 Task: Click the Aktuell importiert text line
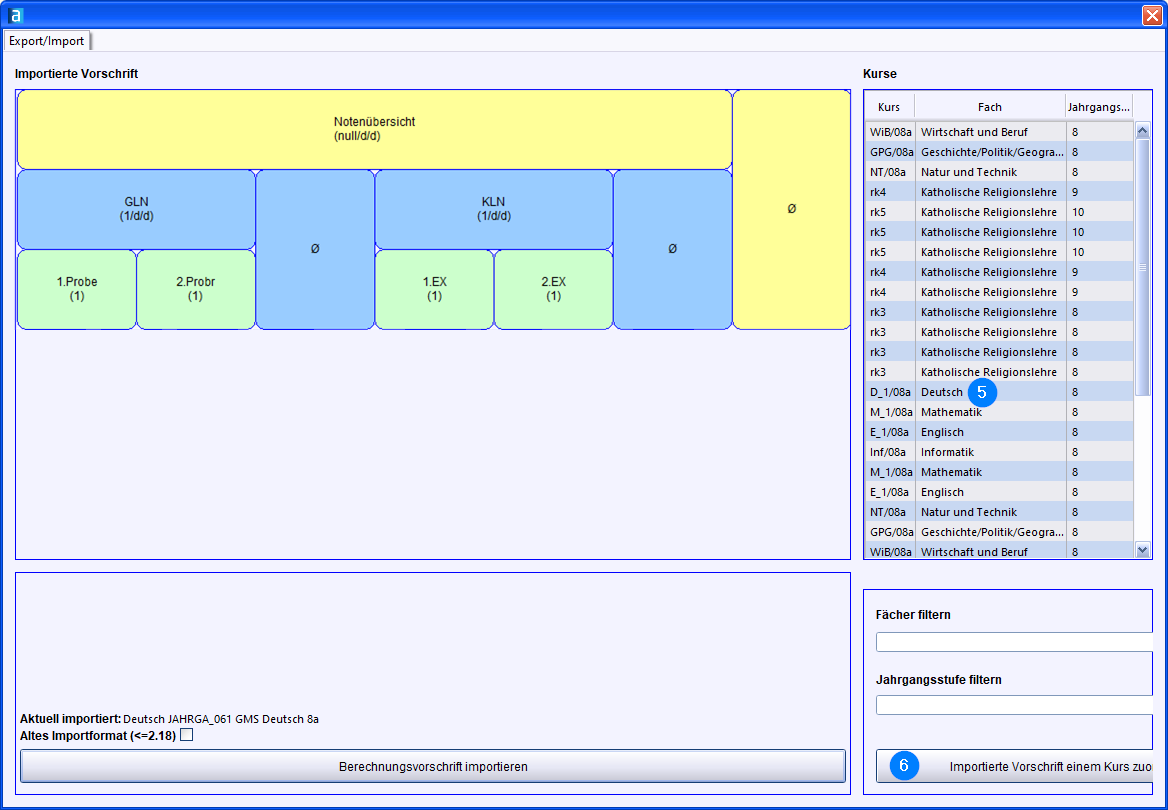[169, 719]
